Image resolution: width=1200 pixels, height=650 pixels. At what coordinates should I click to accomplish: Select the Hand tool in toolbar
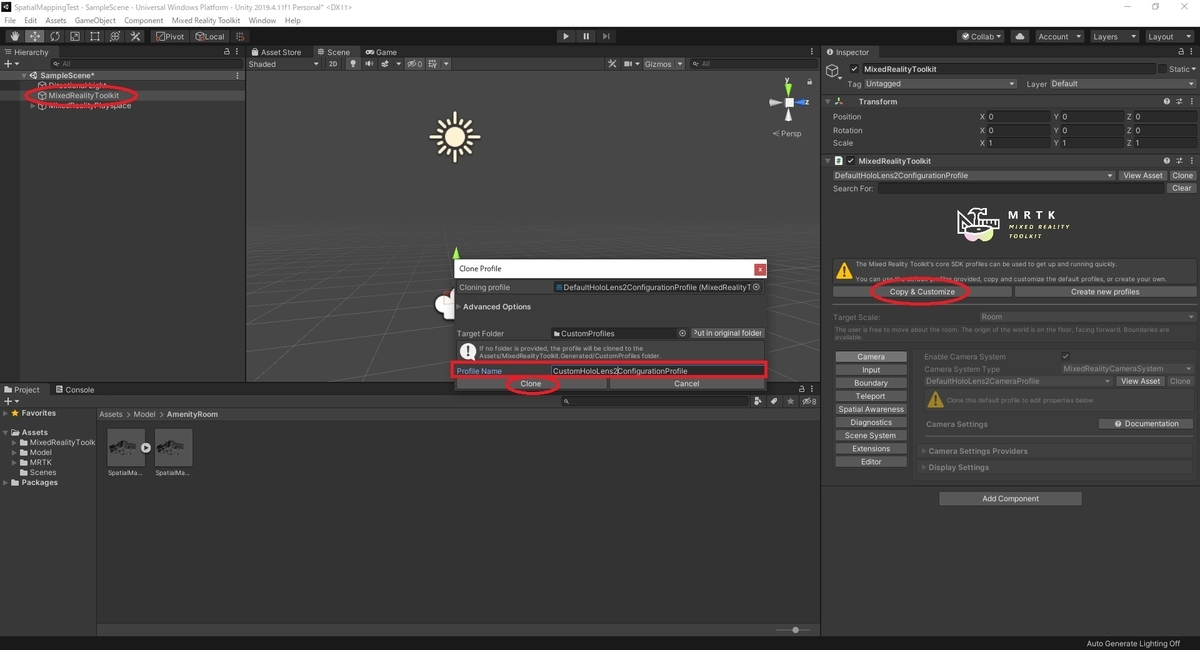[14, 36]
